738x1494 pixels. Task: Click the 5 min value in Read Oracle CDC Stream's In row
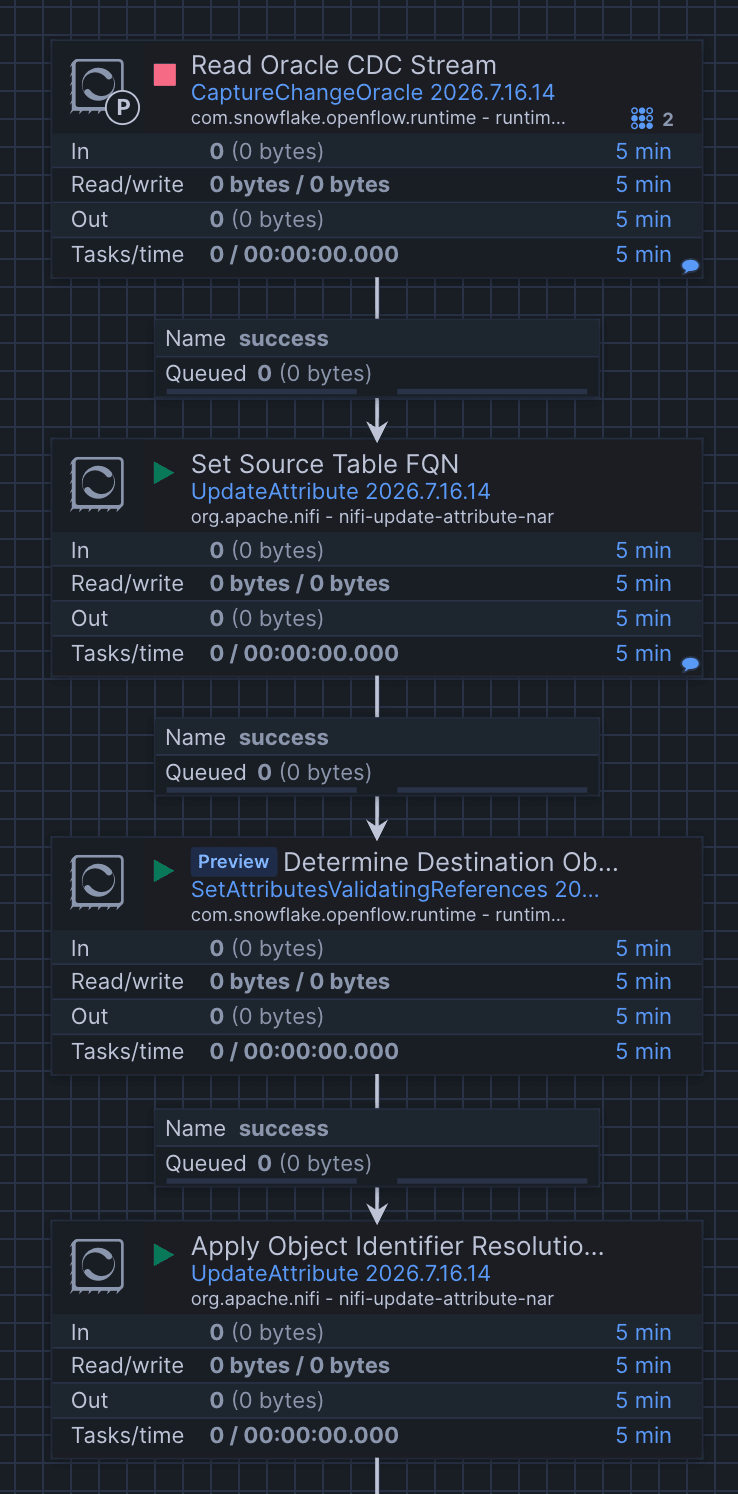point(643,151)
